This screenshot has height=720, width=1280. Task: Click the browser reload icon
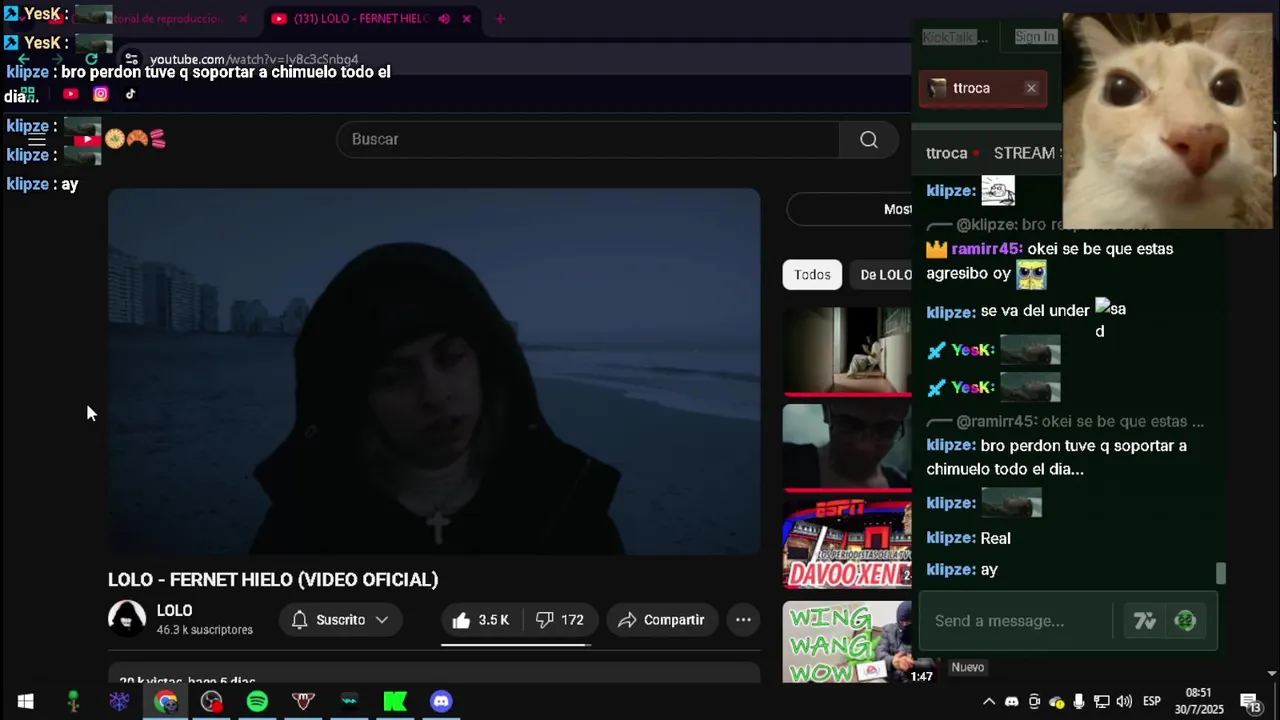[91, 59]
